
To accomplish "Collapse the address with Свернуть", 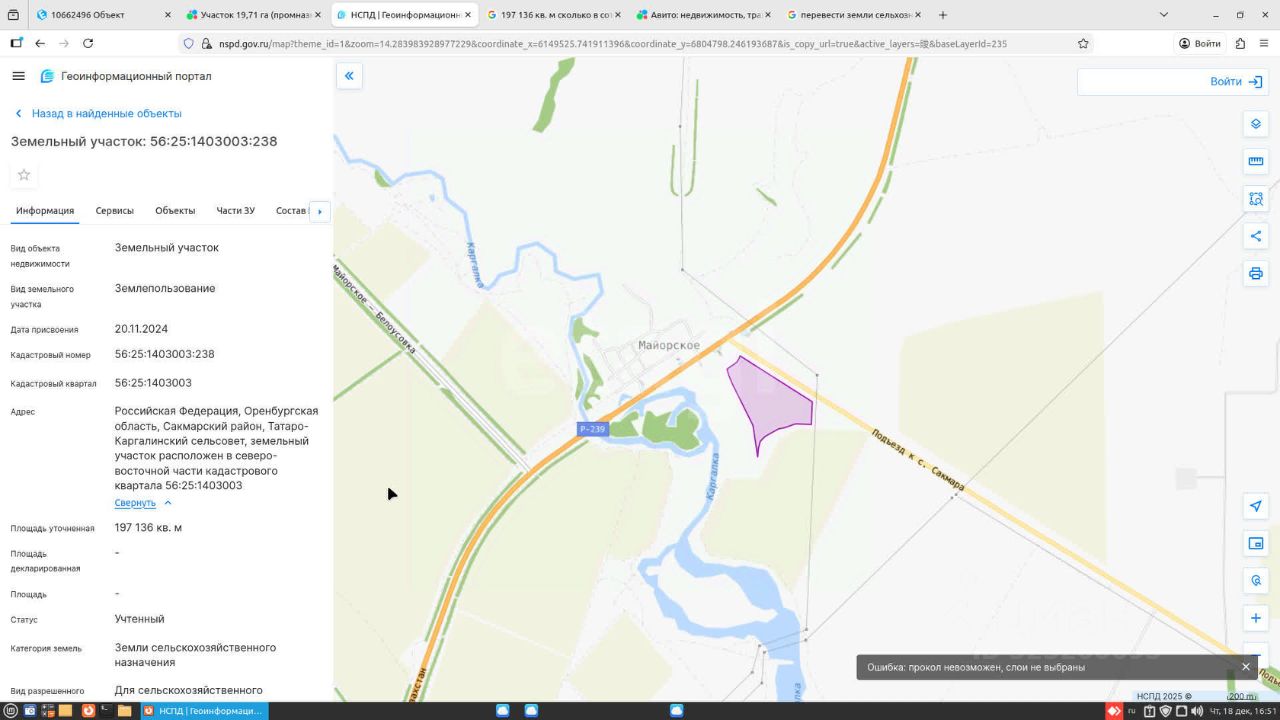I will click(143, 503).
